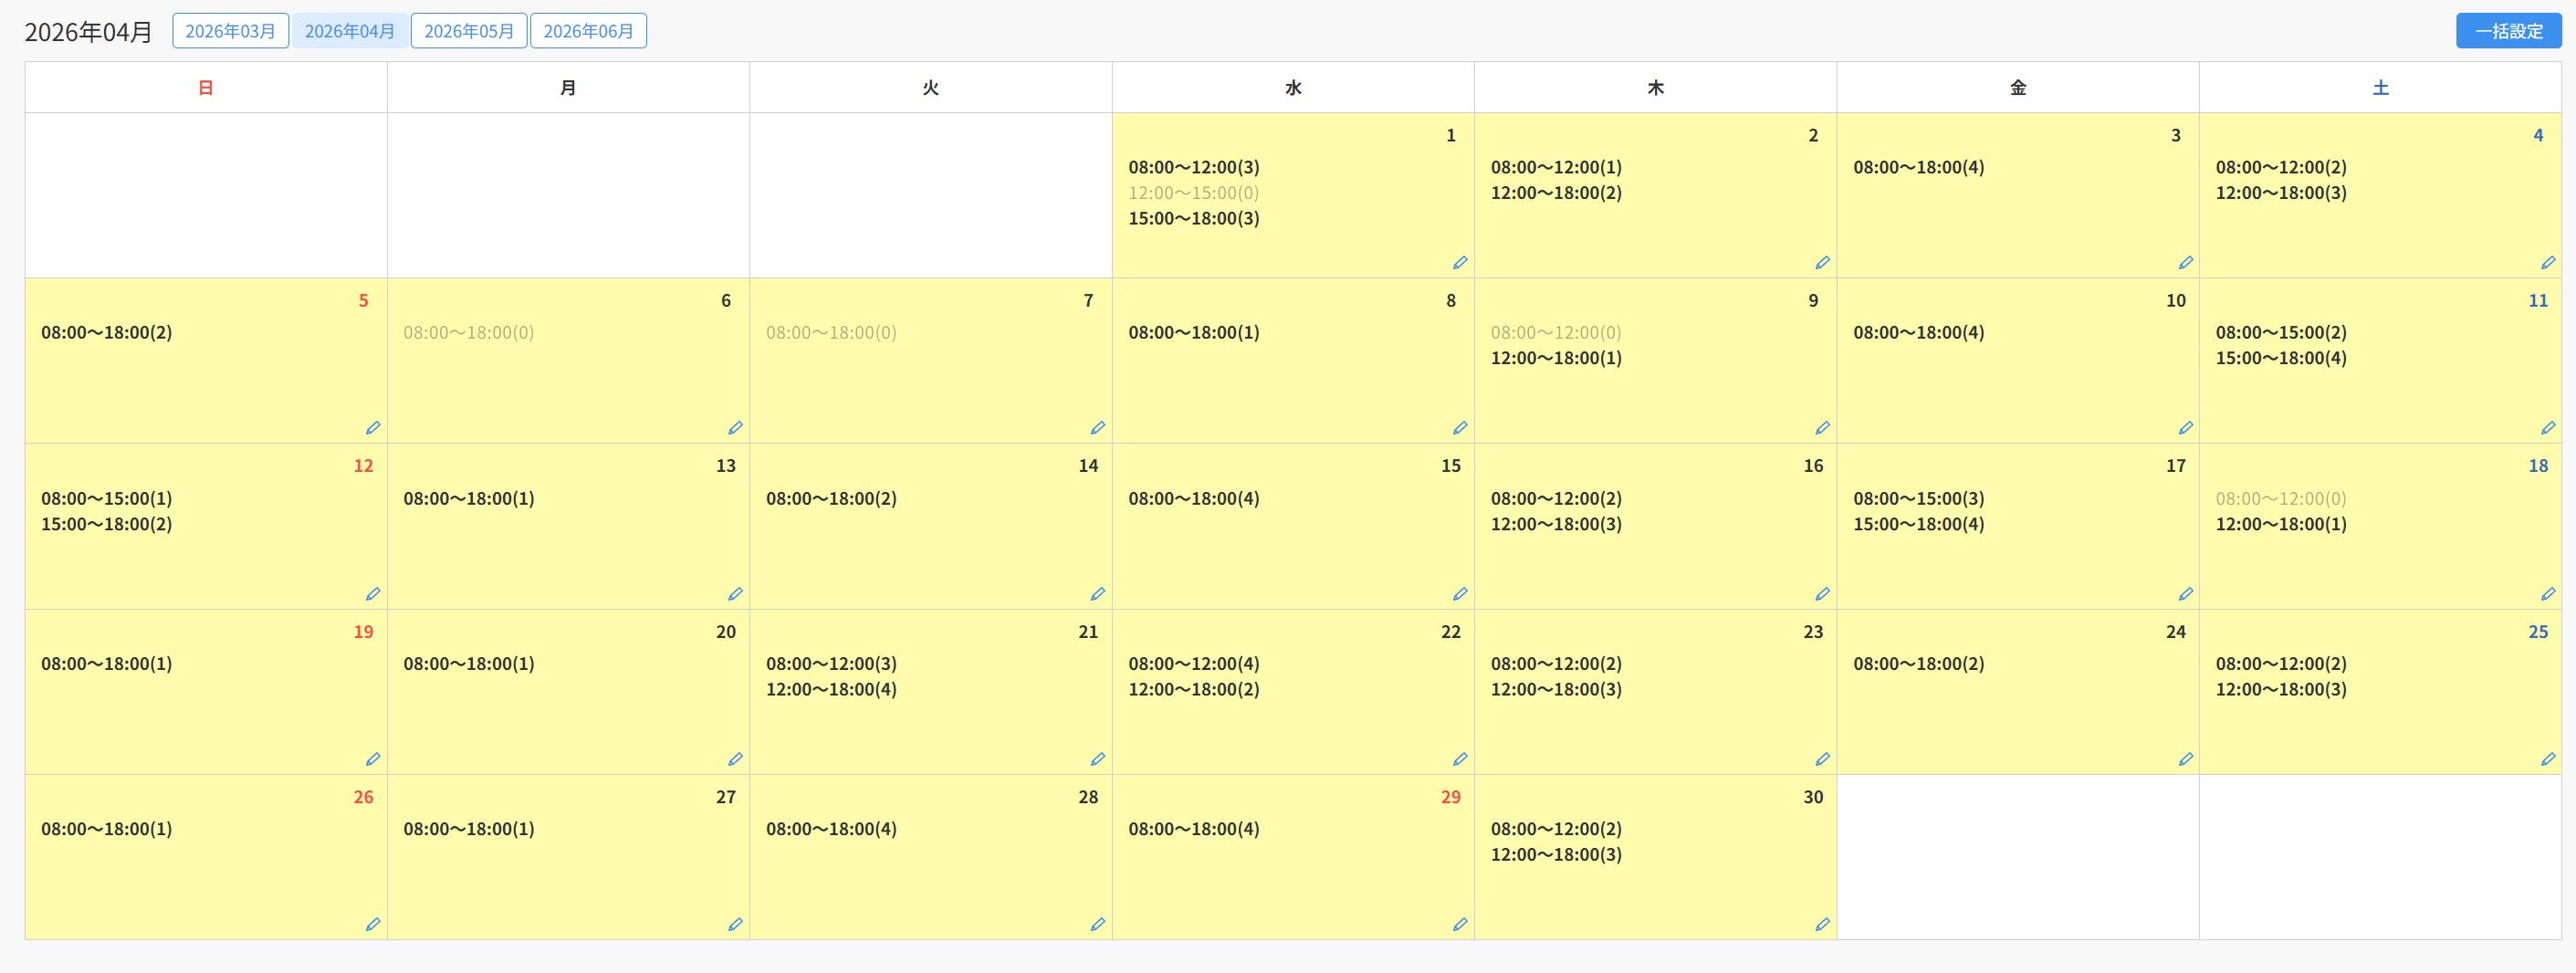The height and width of the screenshot is (973, 2576).
Task: Select the current 2026年04月 tab
Action: pos(349,31)
